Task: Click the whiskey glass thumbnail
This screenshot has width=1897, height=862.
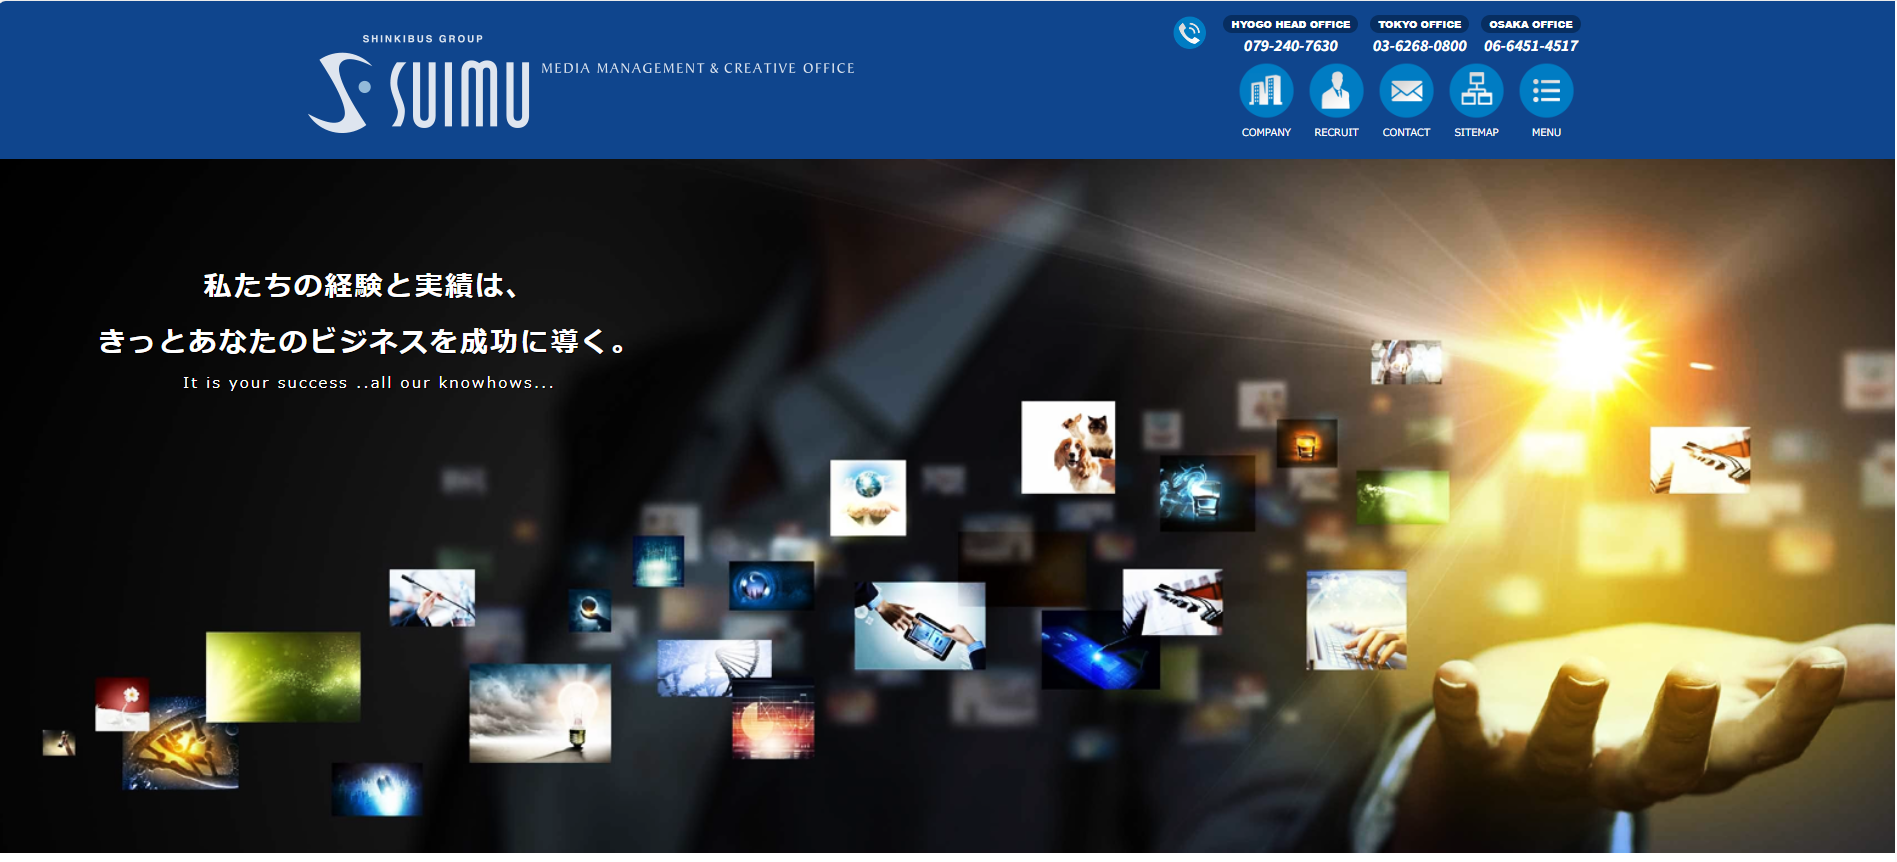Action: click(x=1306, y=443)
